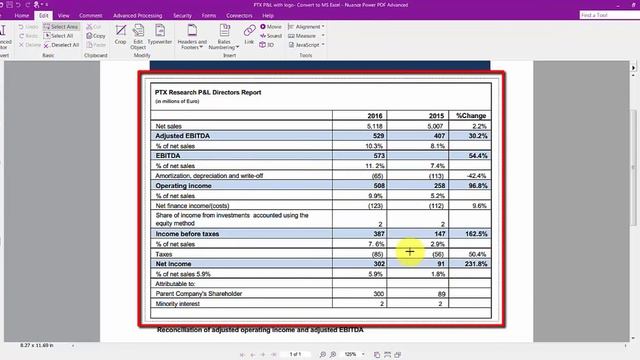The height and width of the screenshot is (360, 640).
Task: Click the Operating income row label
Action: coord(183,186)
